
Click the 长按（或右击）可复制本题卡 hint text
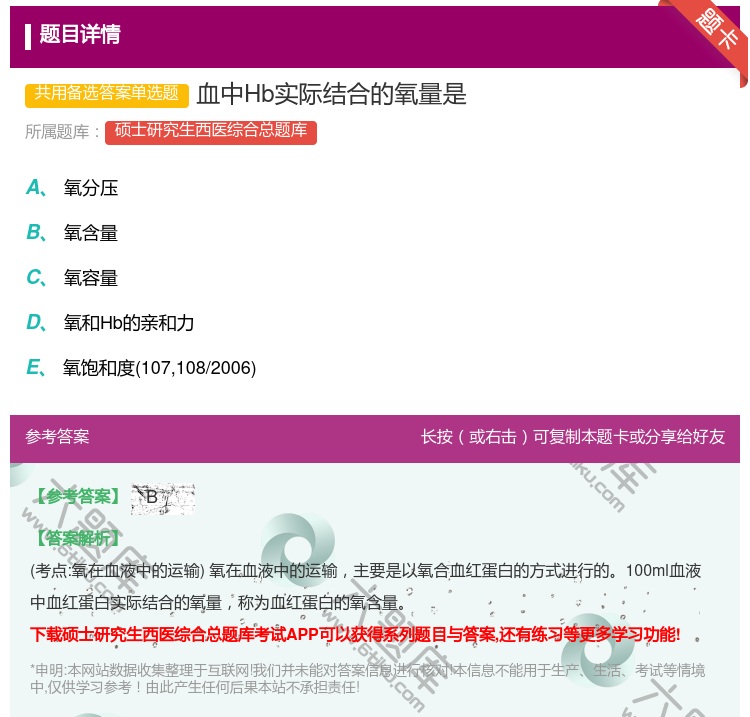coord(573,436)
